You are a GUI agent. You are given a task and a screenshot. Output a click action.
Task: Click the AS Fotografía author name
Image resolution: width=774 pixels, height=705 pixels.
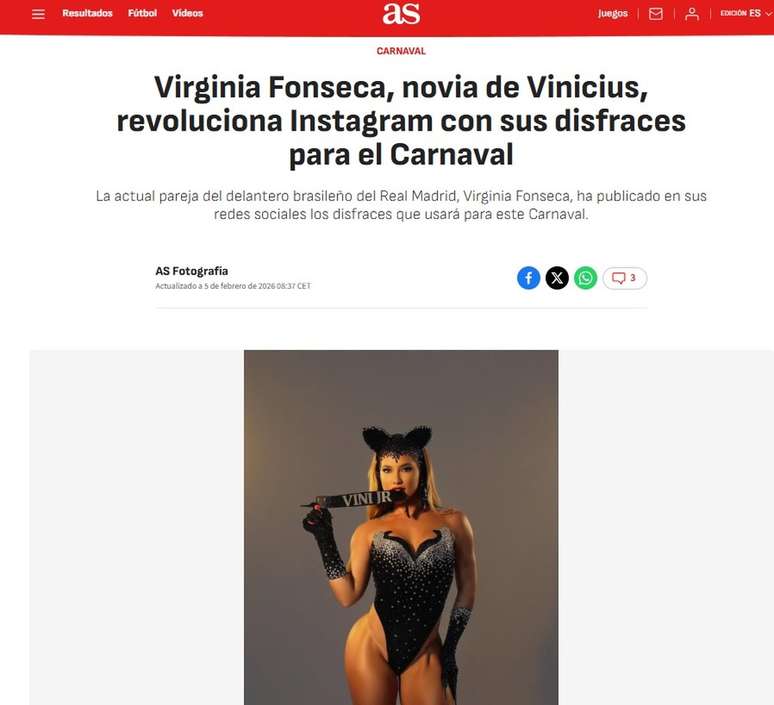click(x=192, y=271)
